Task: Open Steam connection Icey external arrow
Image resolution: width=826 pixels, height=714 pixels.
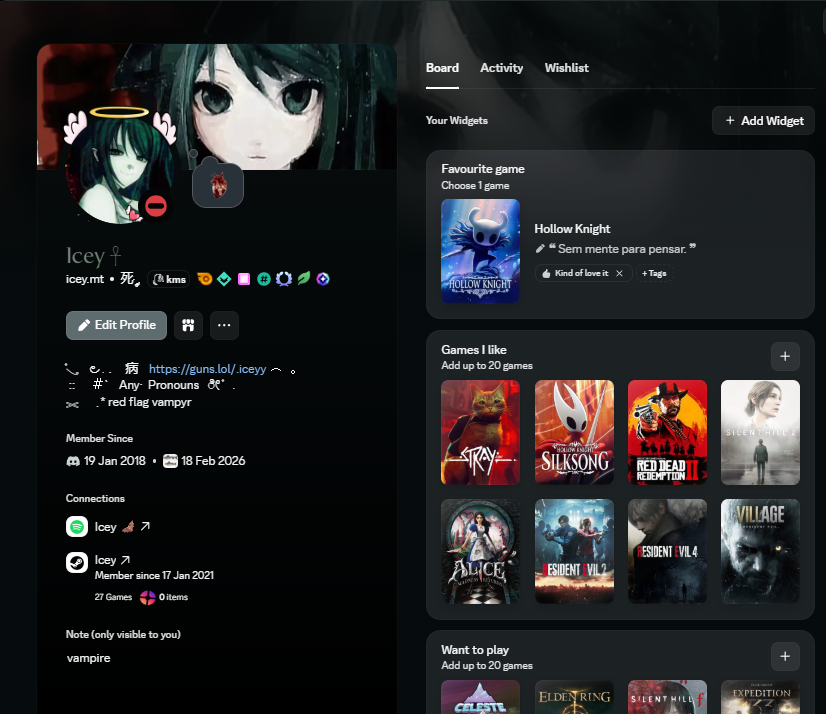Action: pyautogui.click(x=125, y=560)
